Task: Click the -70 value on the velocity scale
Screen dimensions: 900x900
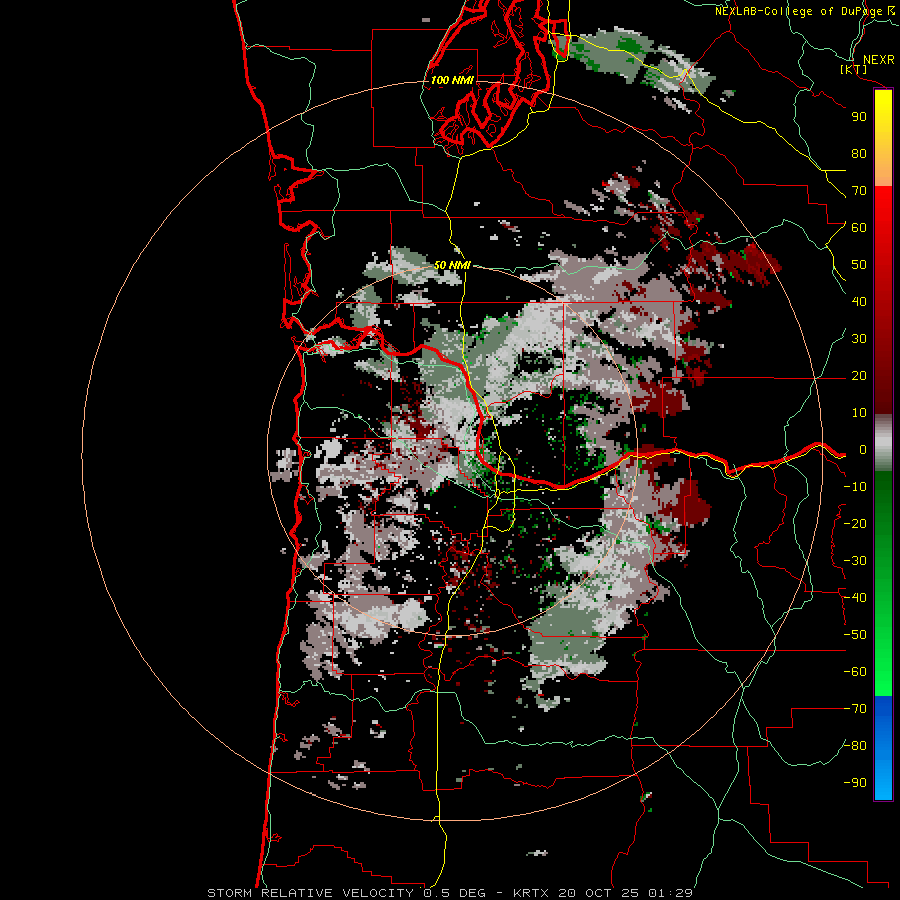Action: (855, 709)
